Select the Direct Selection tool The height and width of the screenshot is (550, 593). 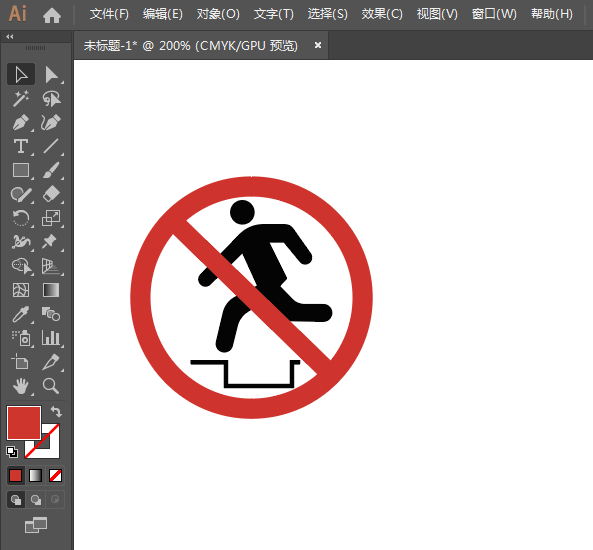click(51, 75)
